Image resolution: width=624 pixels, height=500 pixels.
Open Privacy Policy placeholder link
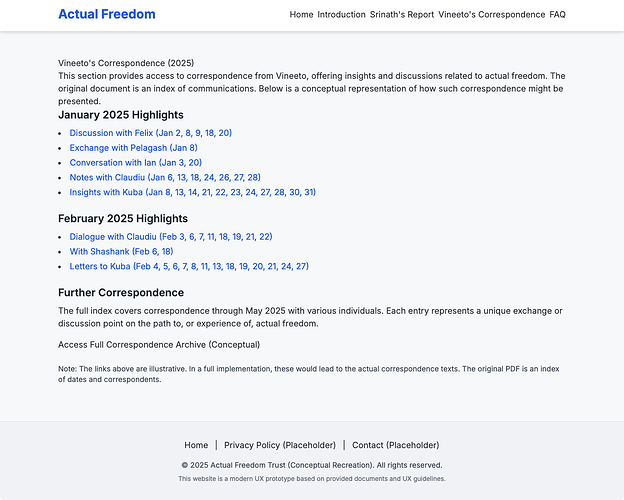[280, 445]
